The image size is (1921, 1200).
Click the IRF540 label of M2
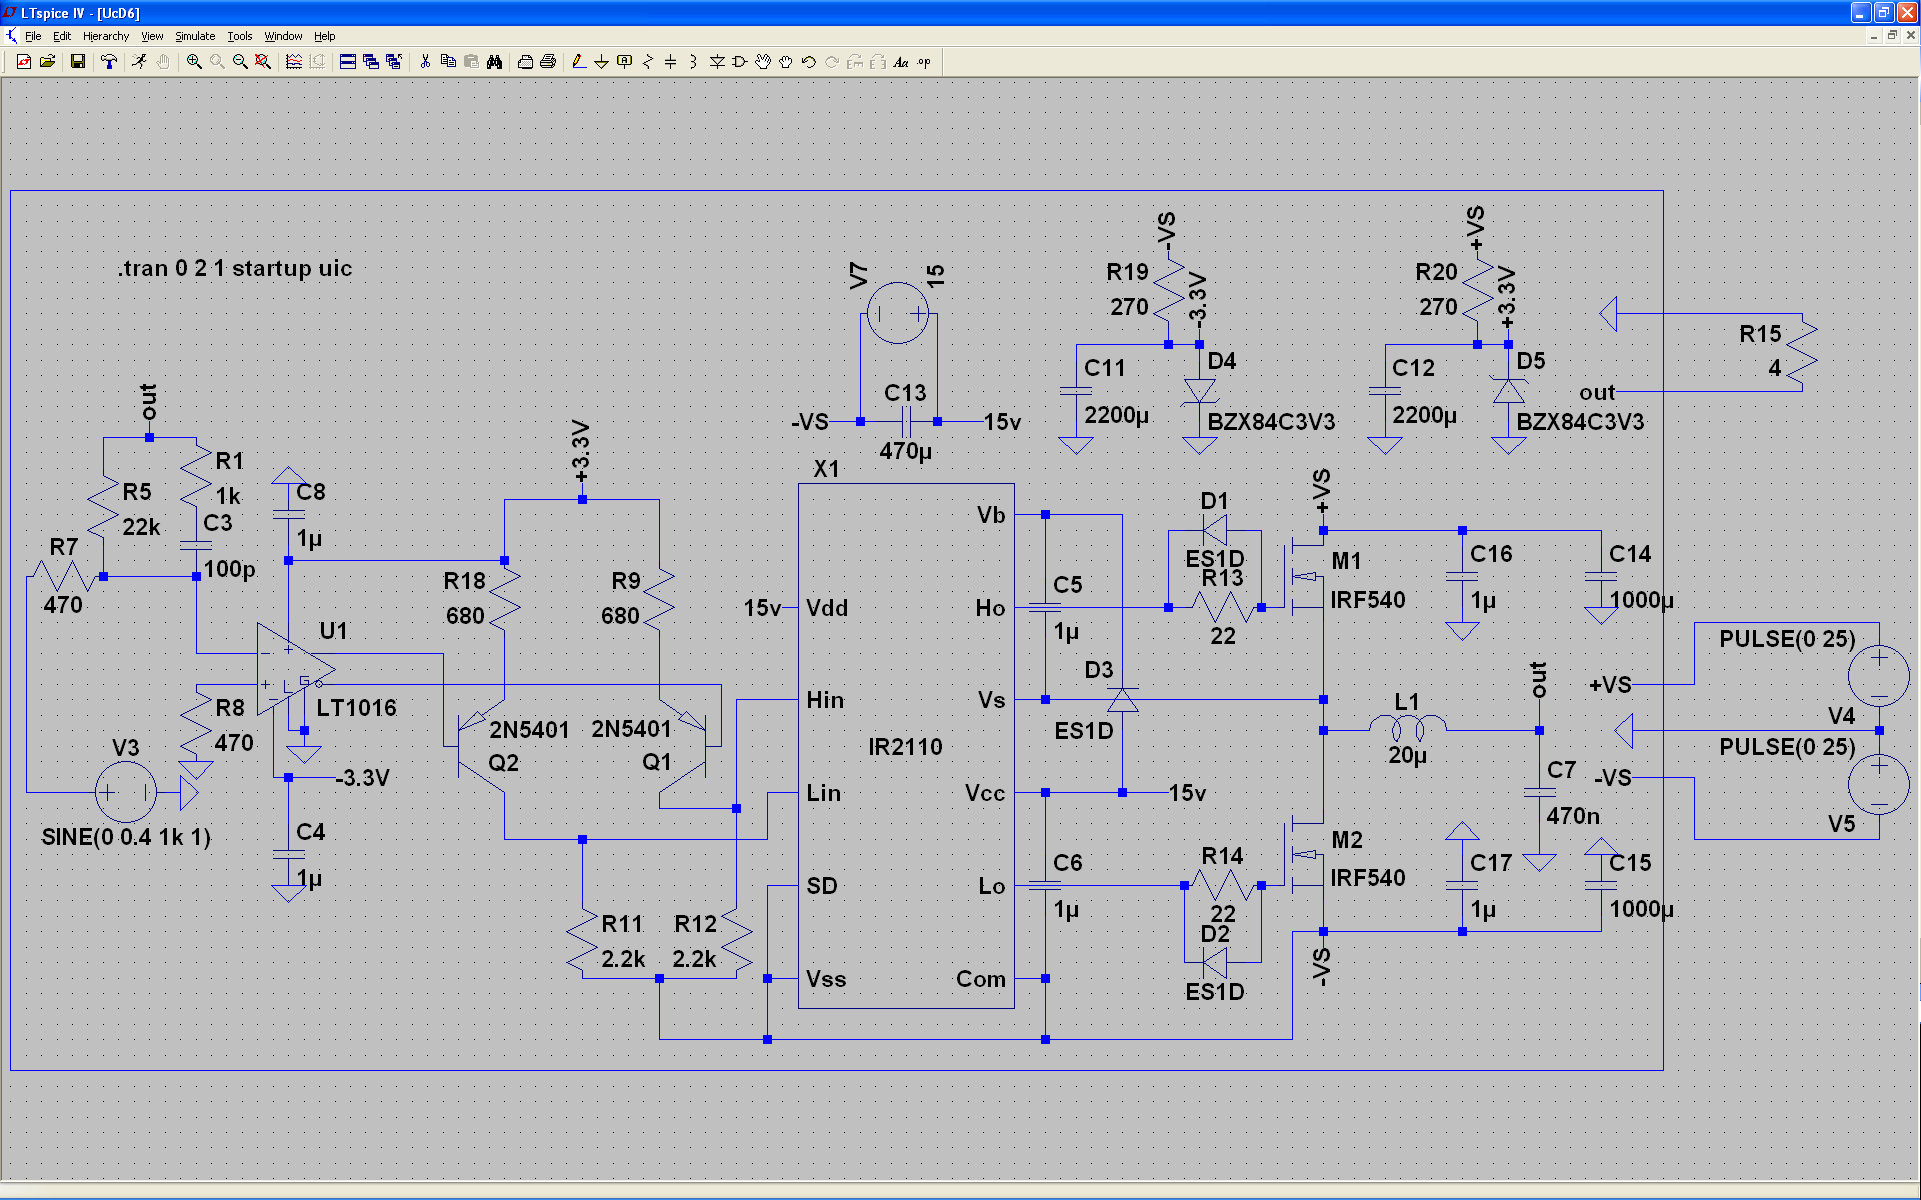coord(1368,878)
